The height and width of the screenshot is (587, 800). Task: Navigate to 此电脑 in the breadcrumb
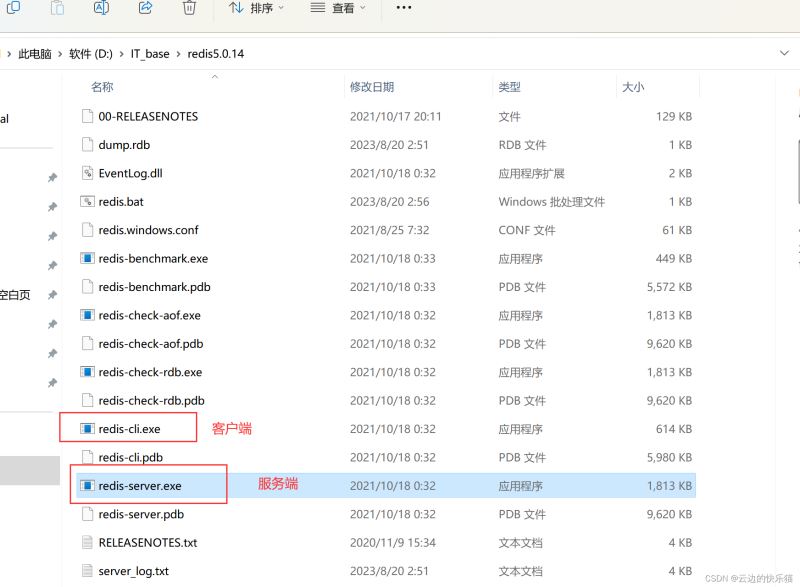pyautogui.click(x=35, y=54)
